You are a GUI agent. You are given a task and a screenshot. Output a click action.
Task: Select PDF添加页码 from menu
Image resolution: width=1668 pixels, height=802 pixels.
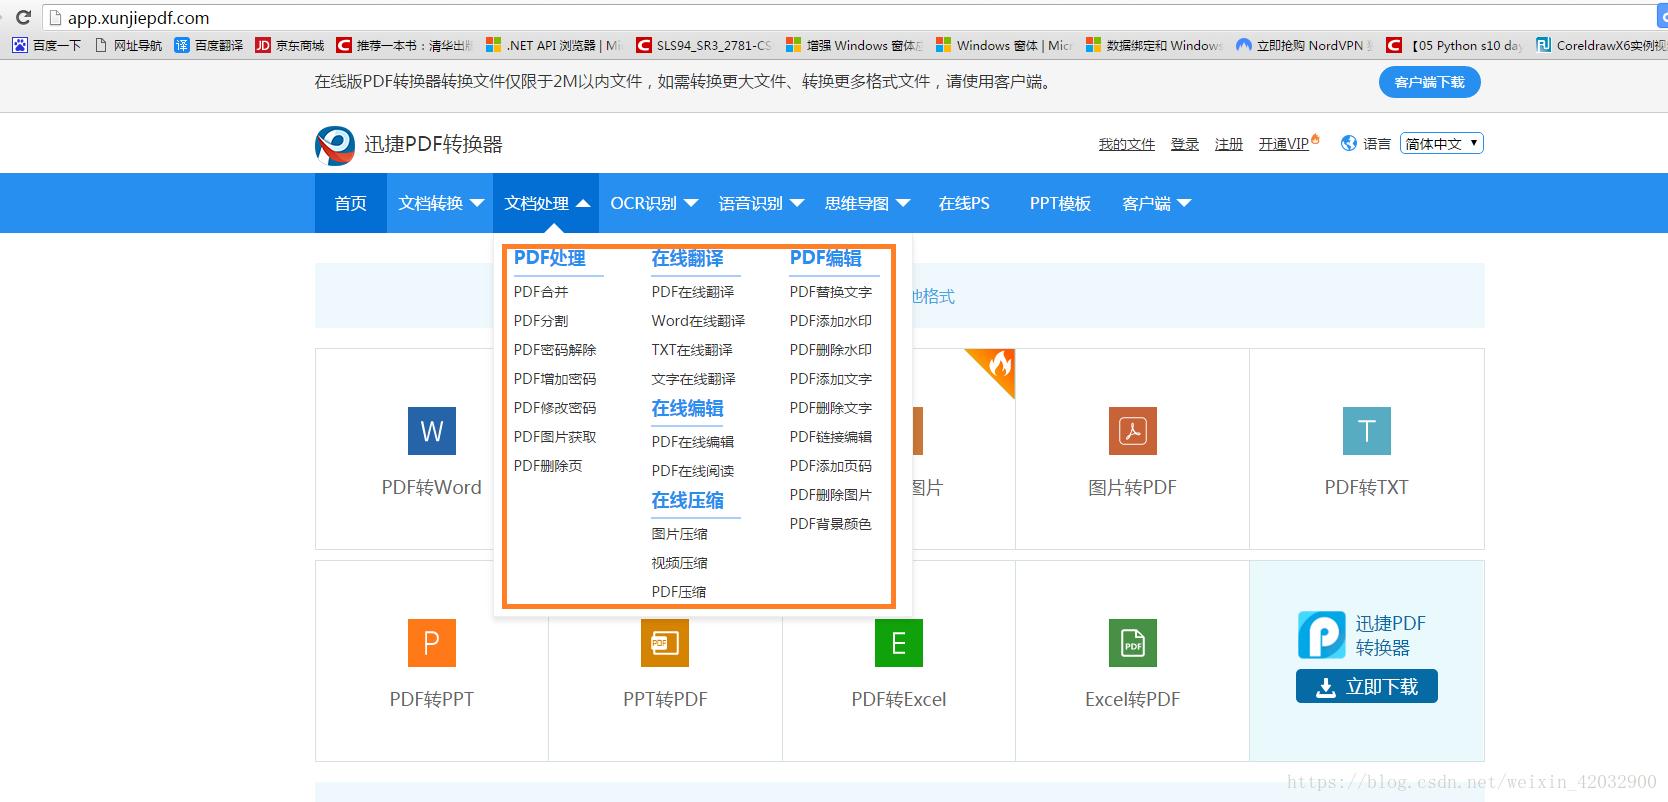coord(831,466)
